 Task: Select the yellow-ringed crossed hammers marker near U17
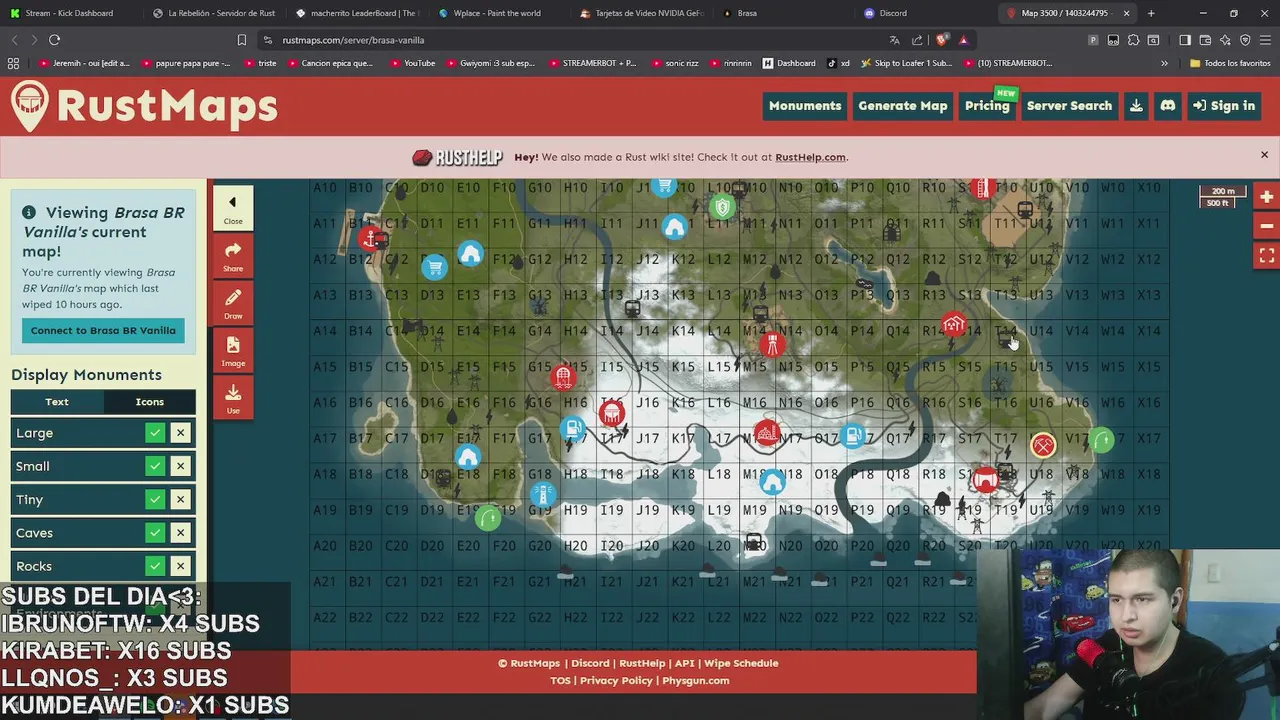[1043, 445]
